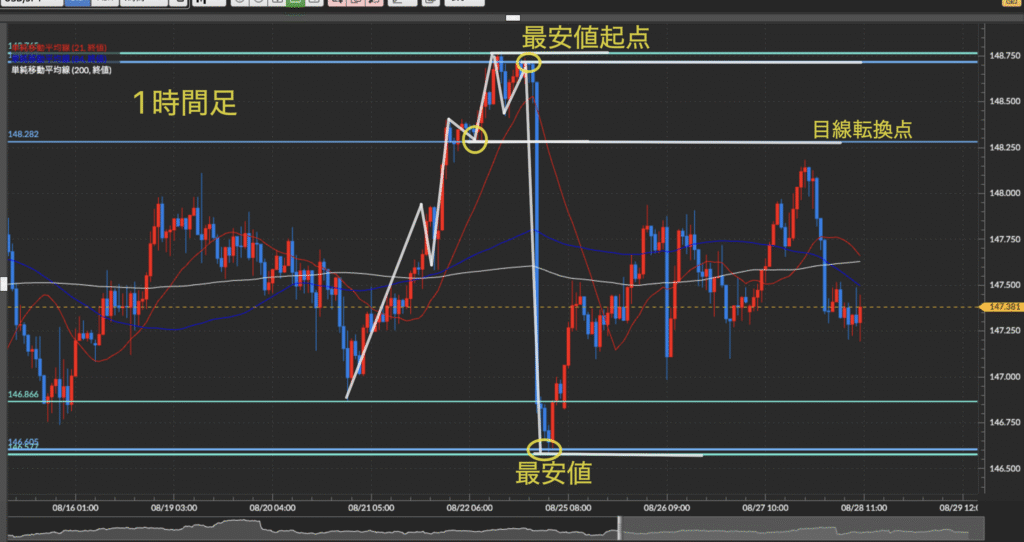Click the white panel splitter handle above the chart
This screenshot has height=542, width=1024.
pyautogui.click(x=513, y=18)
